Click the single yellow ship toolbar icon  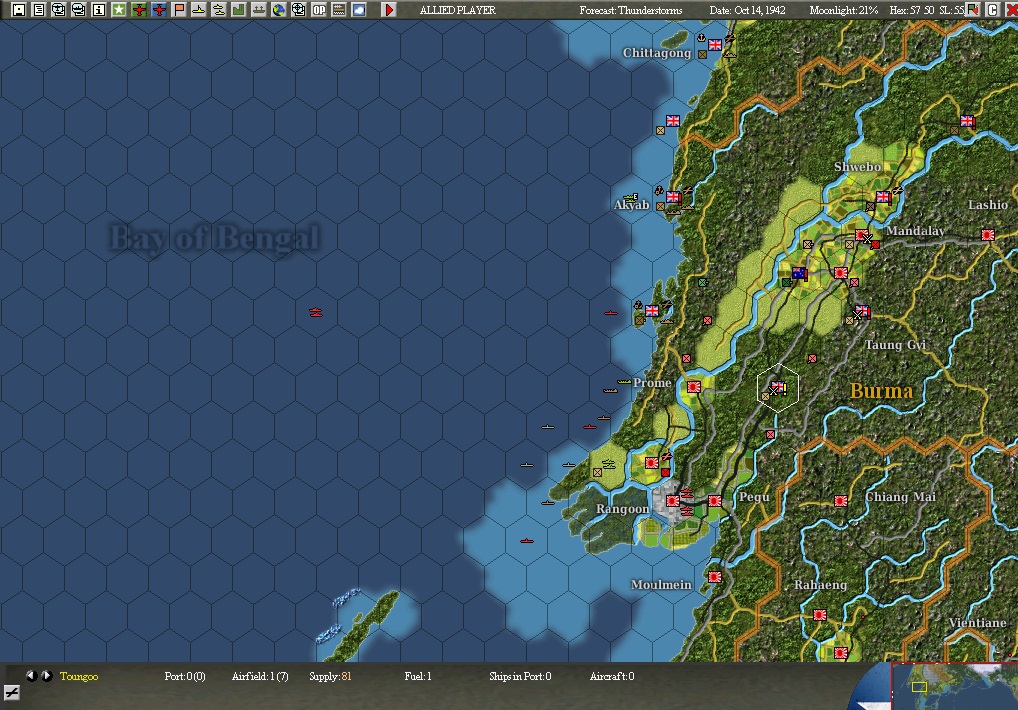(199, 10)
